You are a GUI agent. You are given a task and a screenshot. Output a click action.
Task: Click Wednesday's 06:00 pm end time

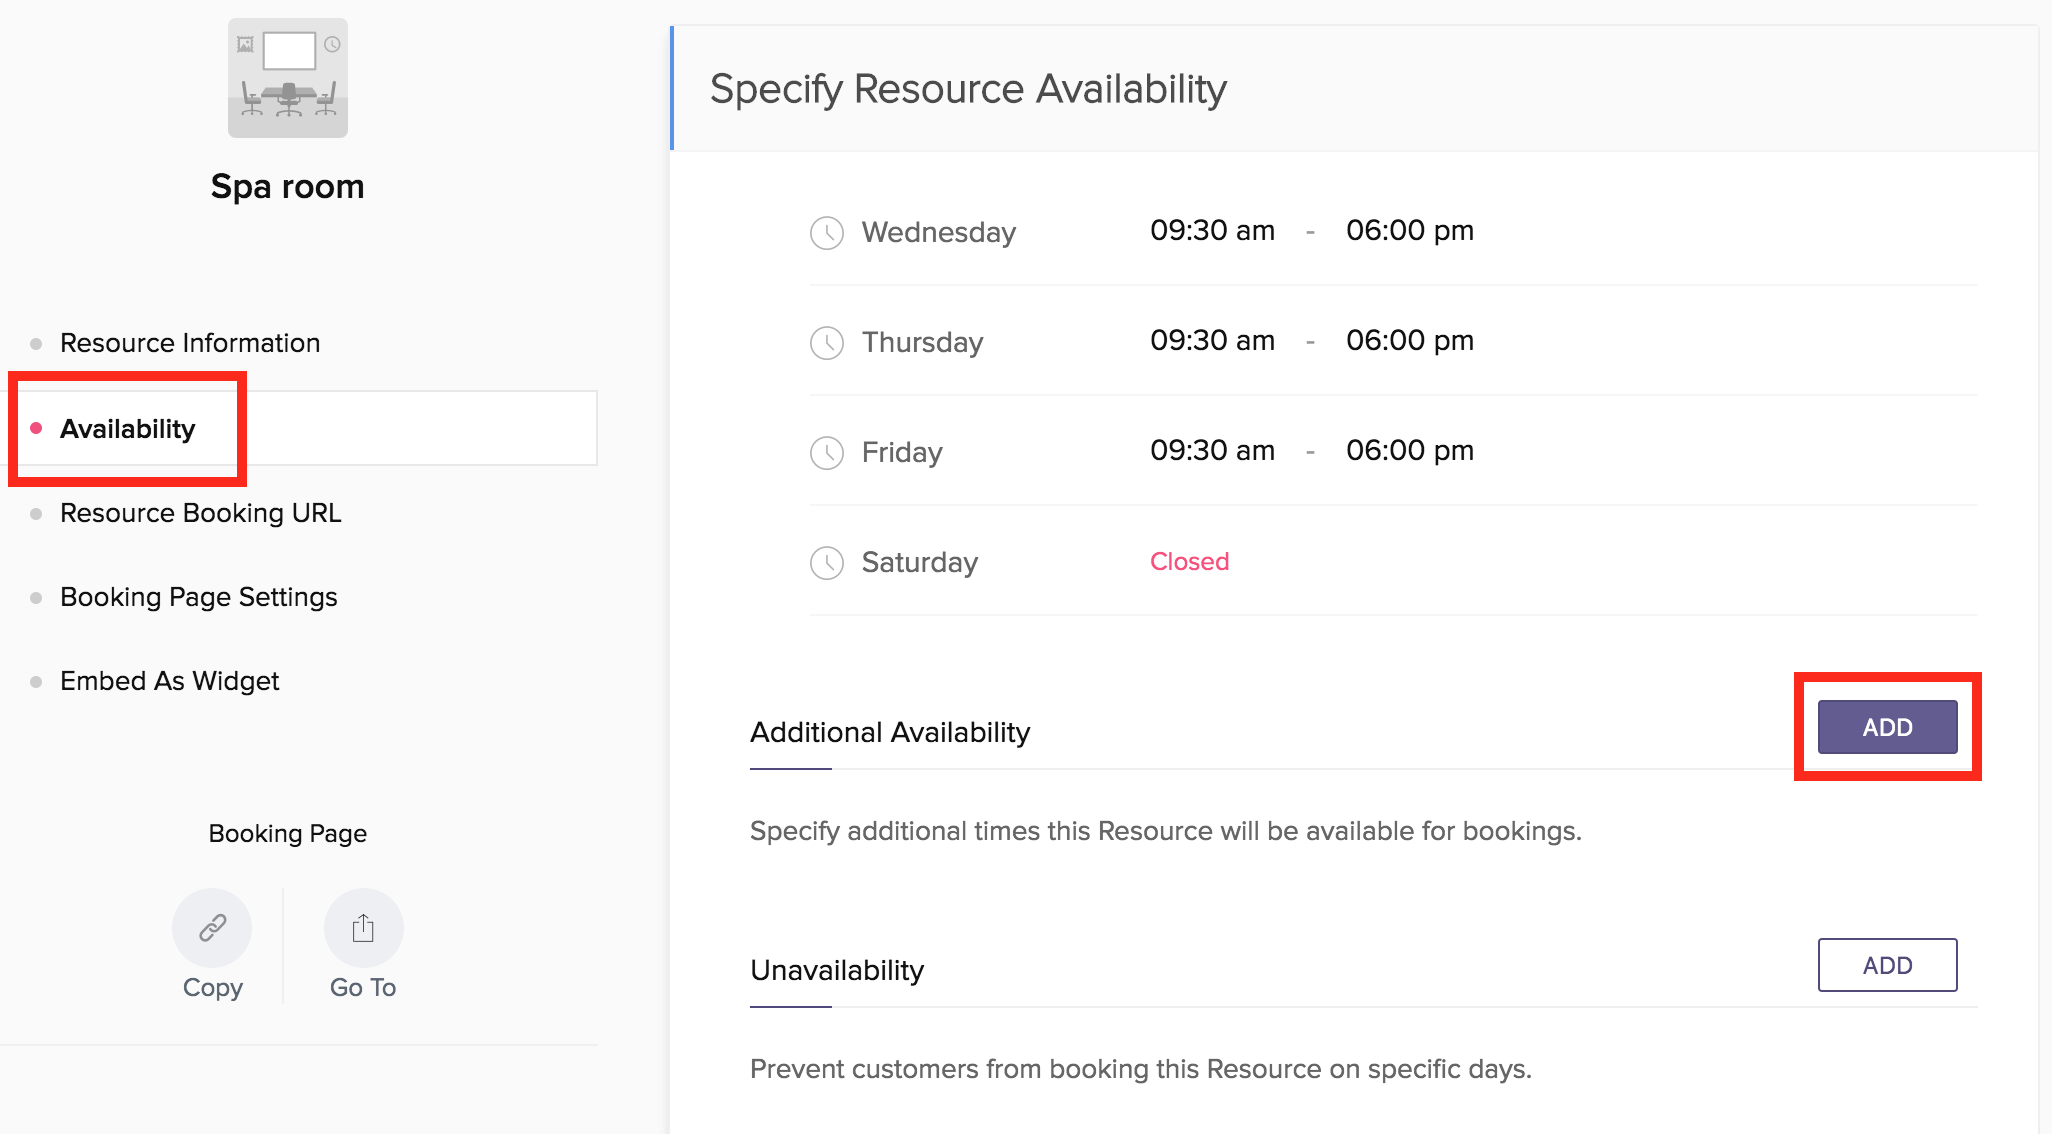1409,231
